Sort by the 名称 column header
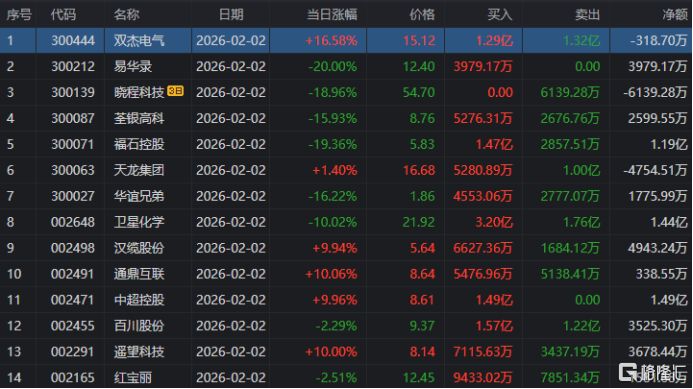 [x=126, y=15]
